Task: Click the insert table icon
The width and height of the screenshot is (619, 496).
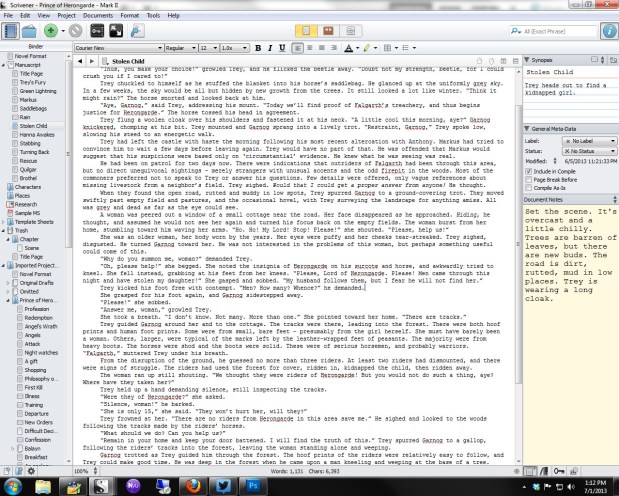Action: pos(387,48)
